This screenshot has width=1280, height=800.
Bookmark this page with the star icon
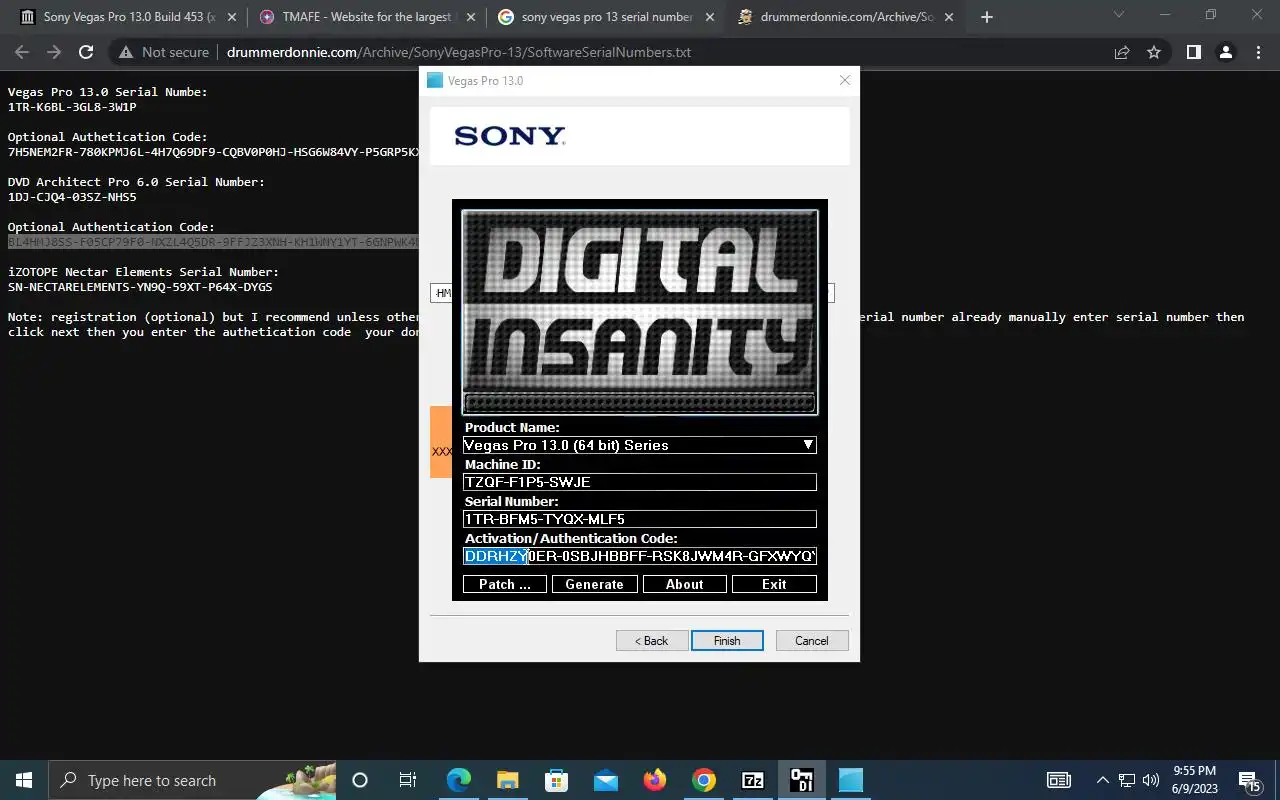(1154, 52)
